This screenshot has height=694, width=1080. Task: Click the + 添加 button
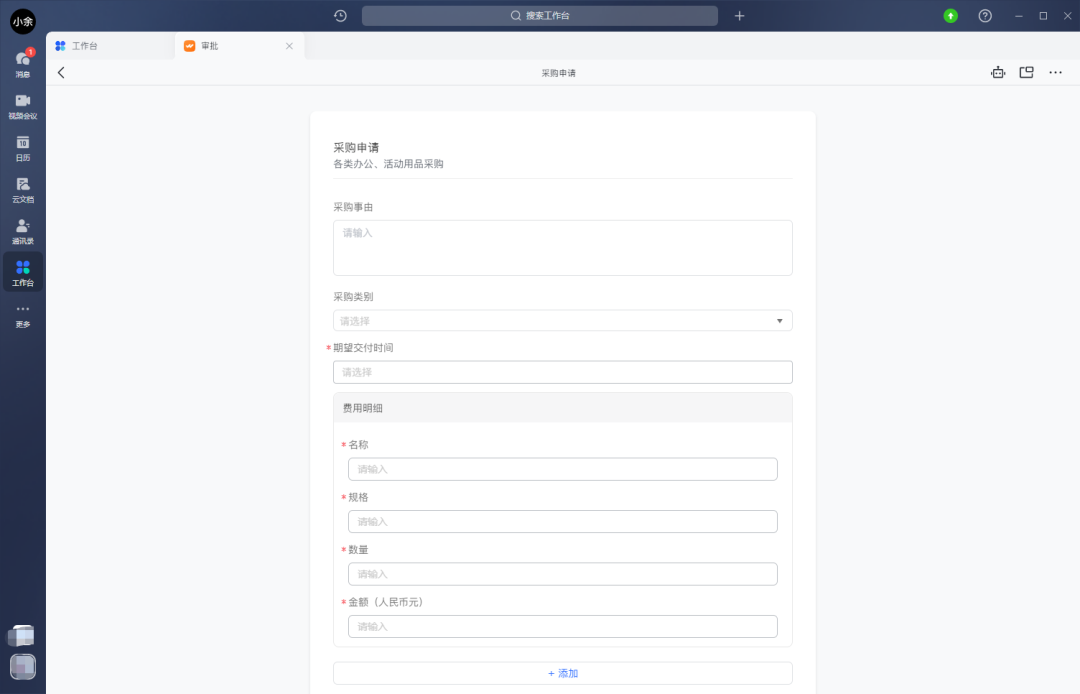[x=562, y=673]
